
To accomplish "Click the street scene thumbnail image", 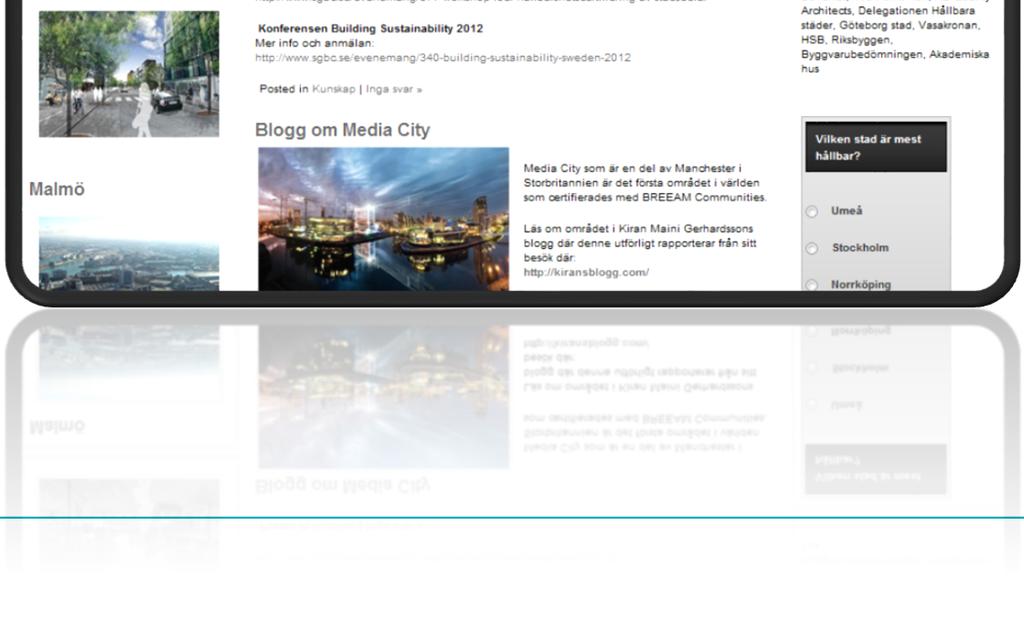I will click(129, 74).
